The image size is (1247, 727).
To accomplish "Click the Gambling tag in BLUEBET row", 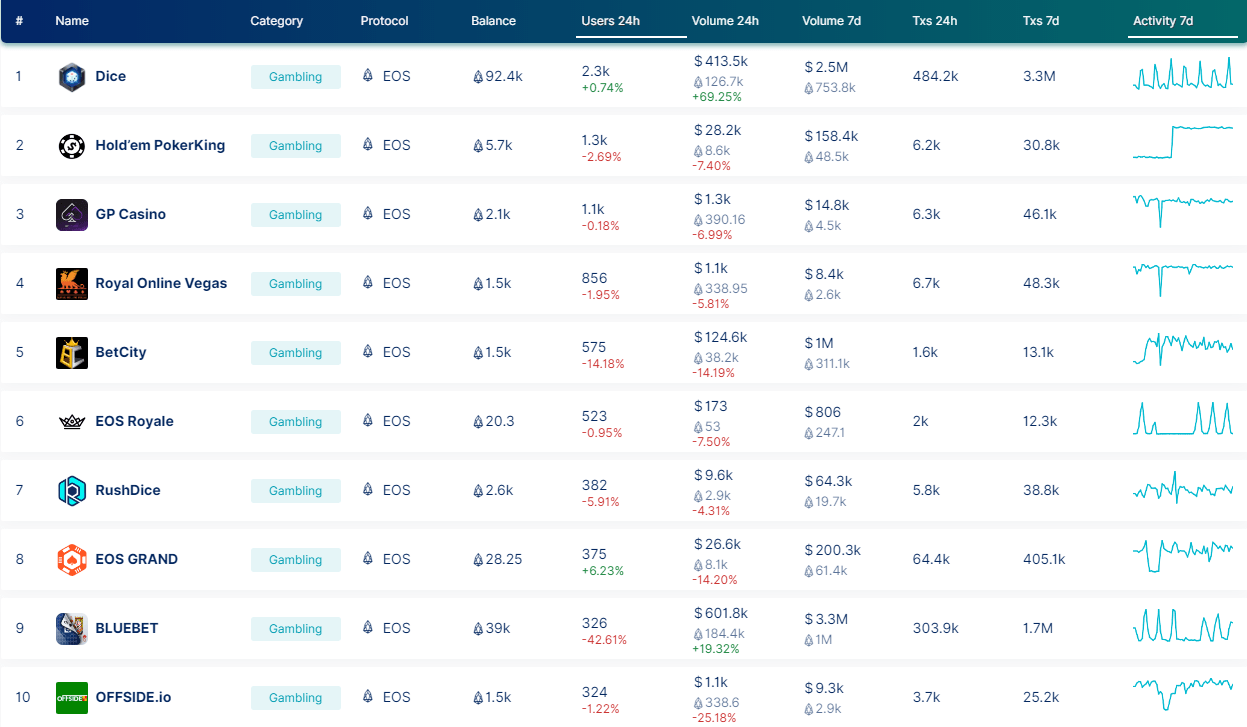I will pyautogui.click(x=295, y=629).
